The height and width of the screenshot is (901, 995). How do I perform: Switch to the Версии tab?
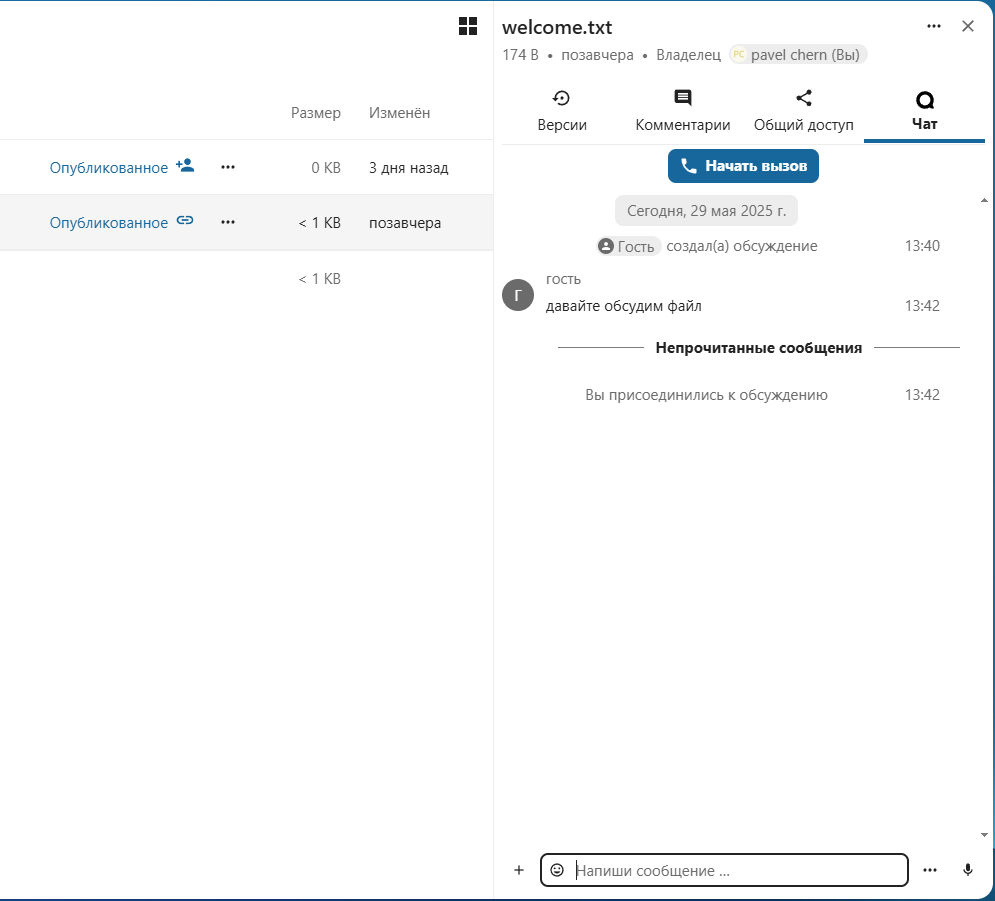tap(562, 111)
